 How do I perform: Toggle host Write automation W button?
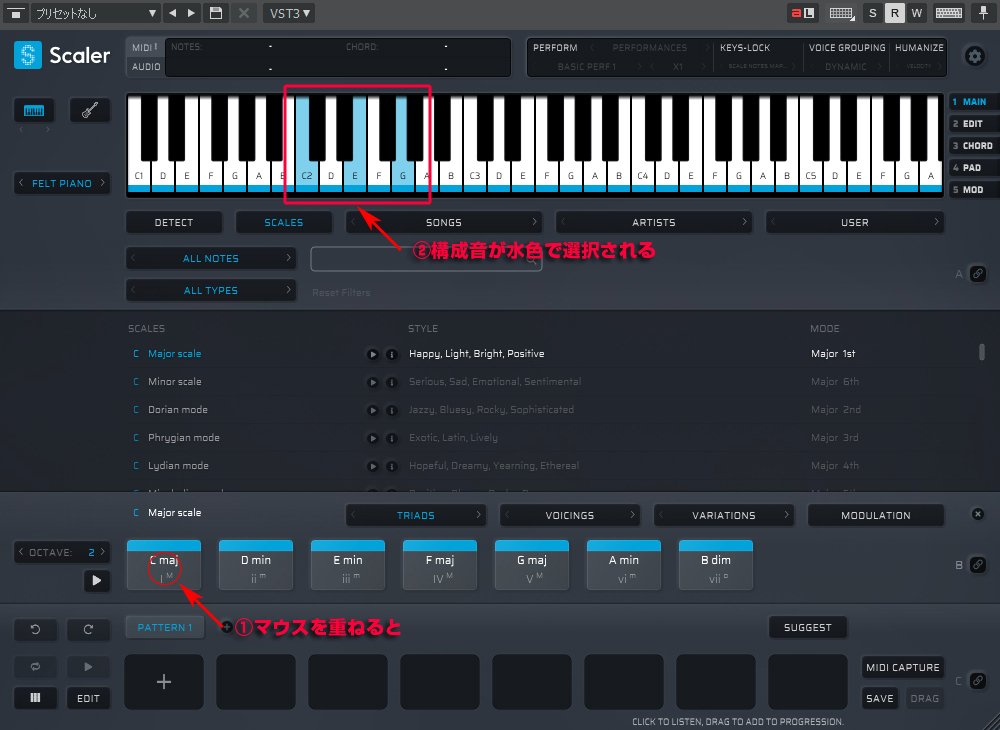(916, 13)
